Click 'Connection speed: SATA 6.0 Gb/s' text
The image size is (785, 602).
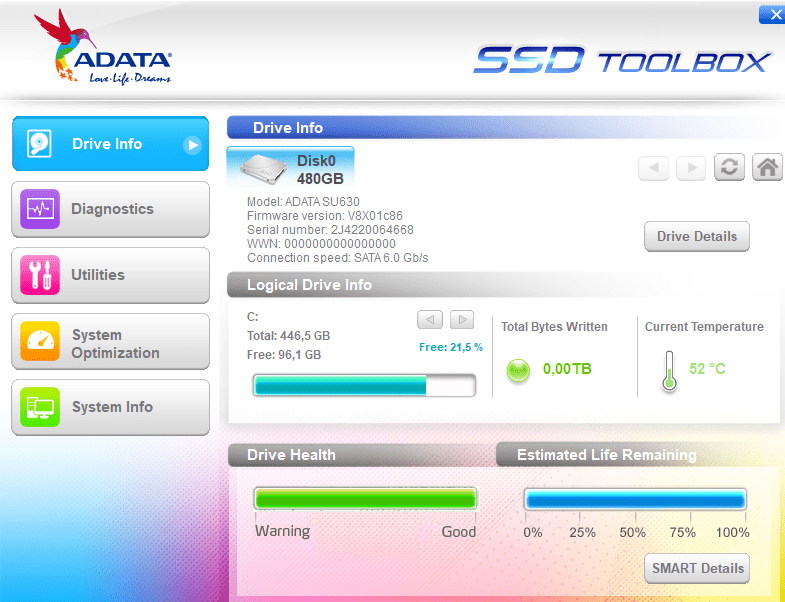pyautogui.click(x=338, y=258)
